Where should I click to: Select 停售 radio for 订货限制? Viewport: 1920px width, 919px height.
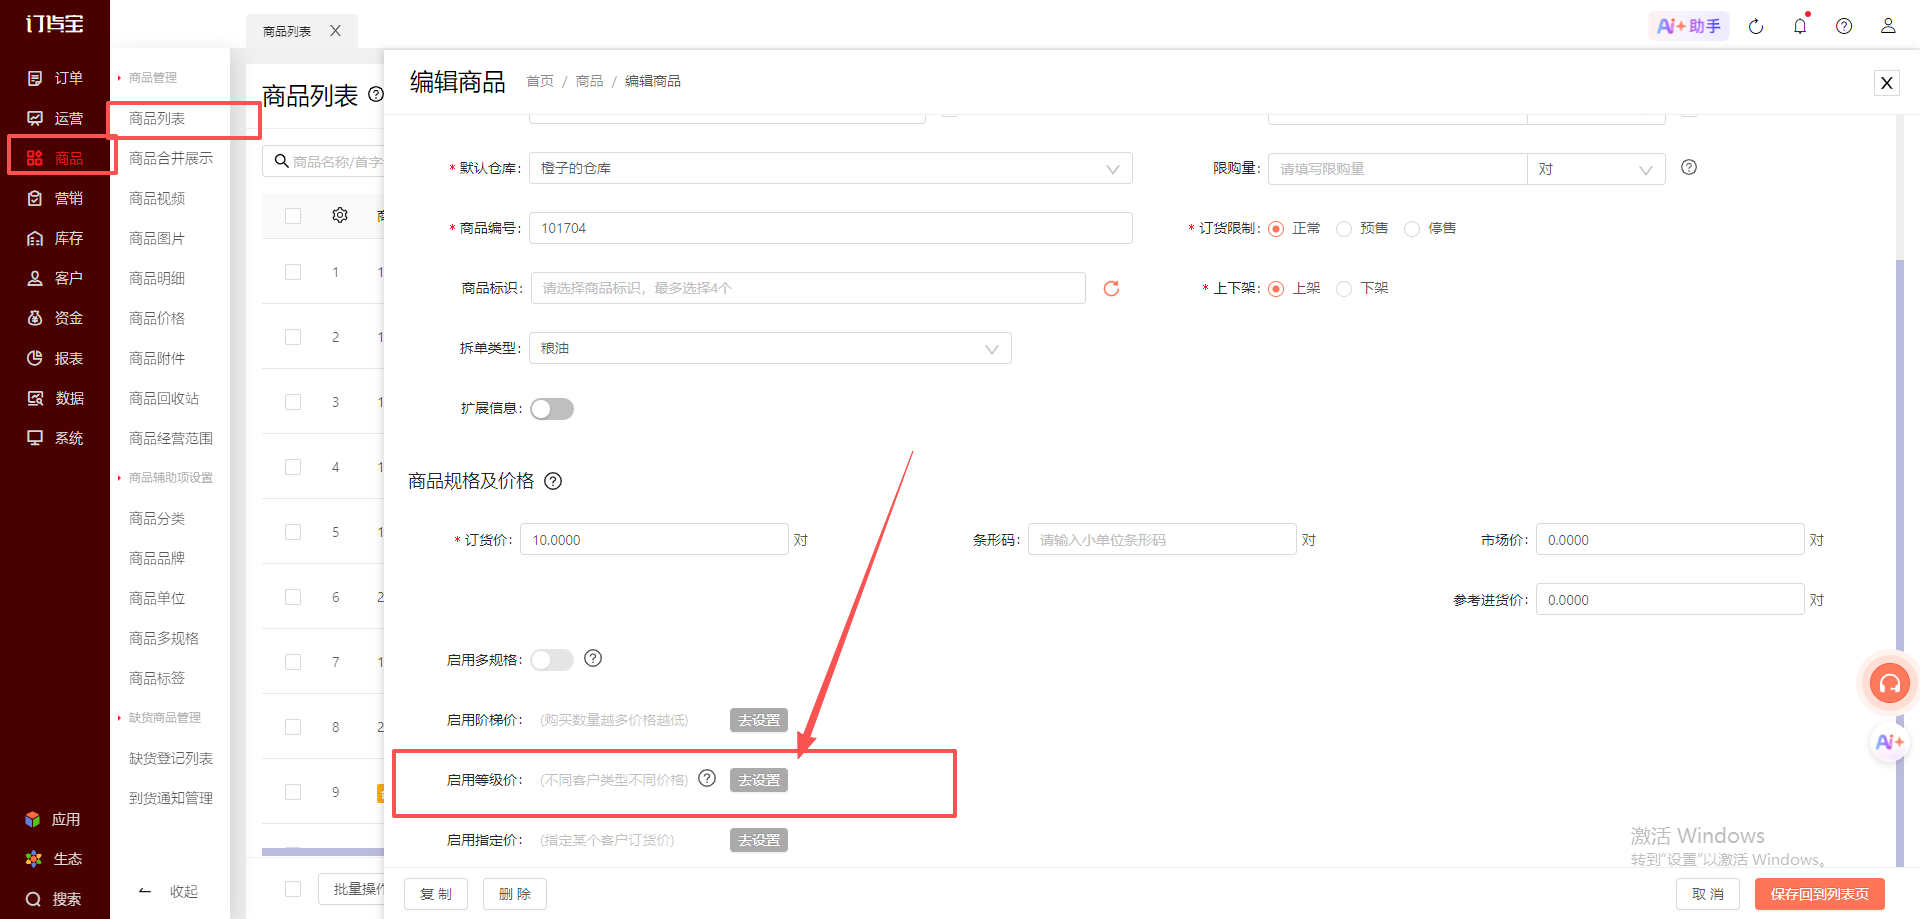coord(1412,229)
